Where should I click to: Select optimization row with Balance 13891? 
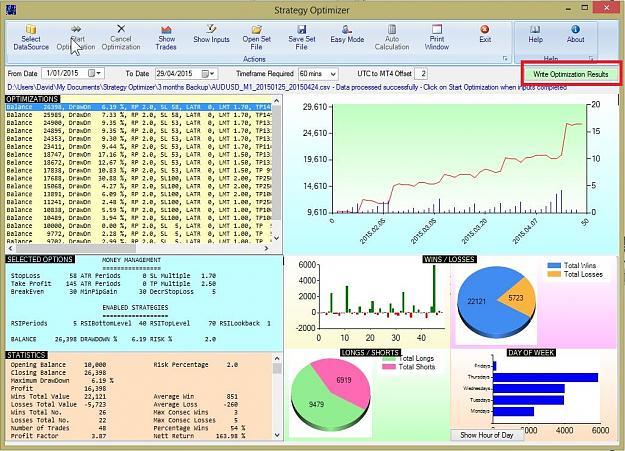[138, 194]
